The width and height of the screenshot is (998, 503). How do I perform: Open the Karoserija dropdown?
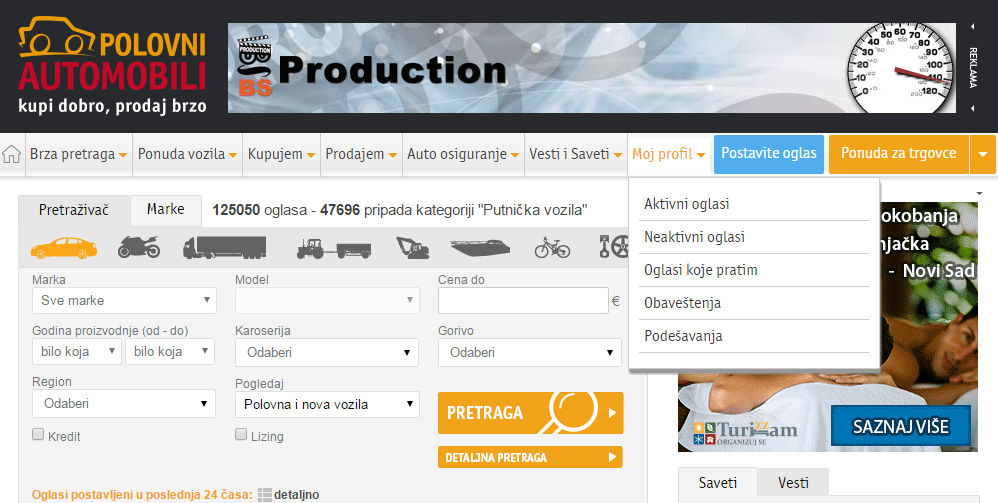[x=327, y=352]
